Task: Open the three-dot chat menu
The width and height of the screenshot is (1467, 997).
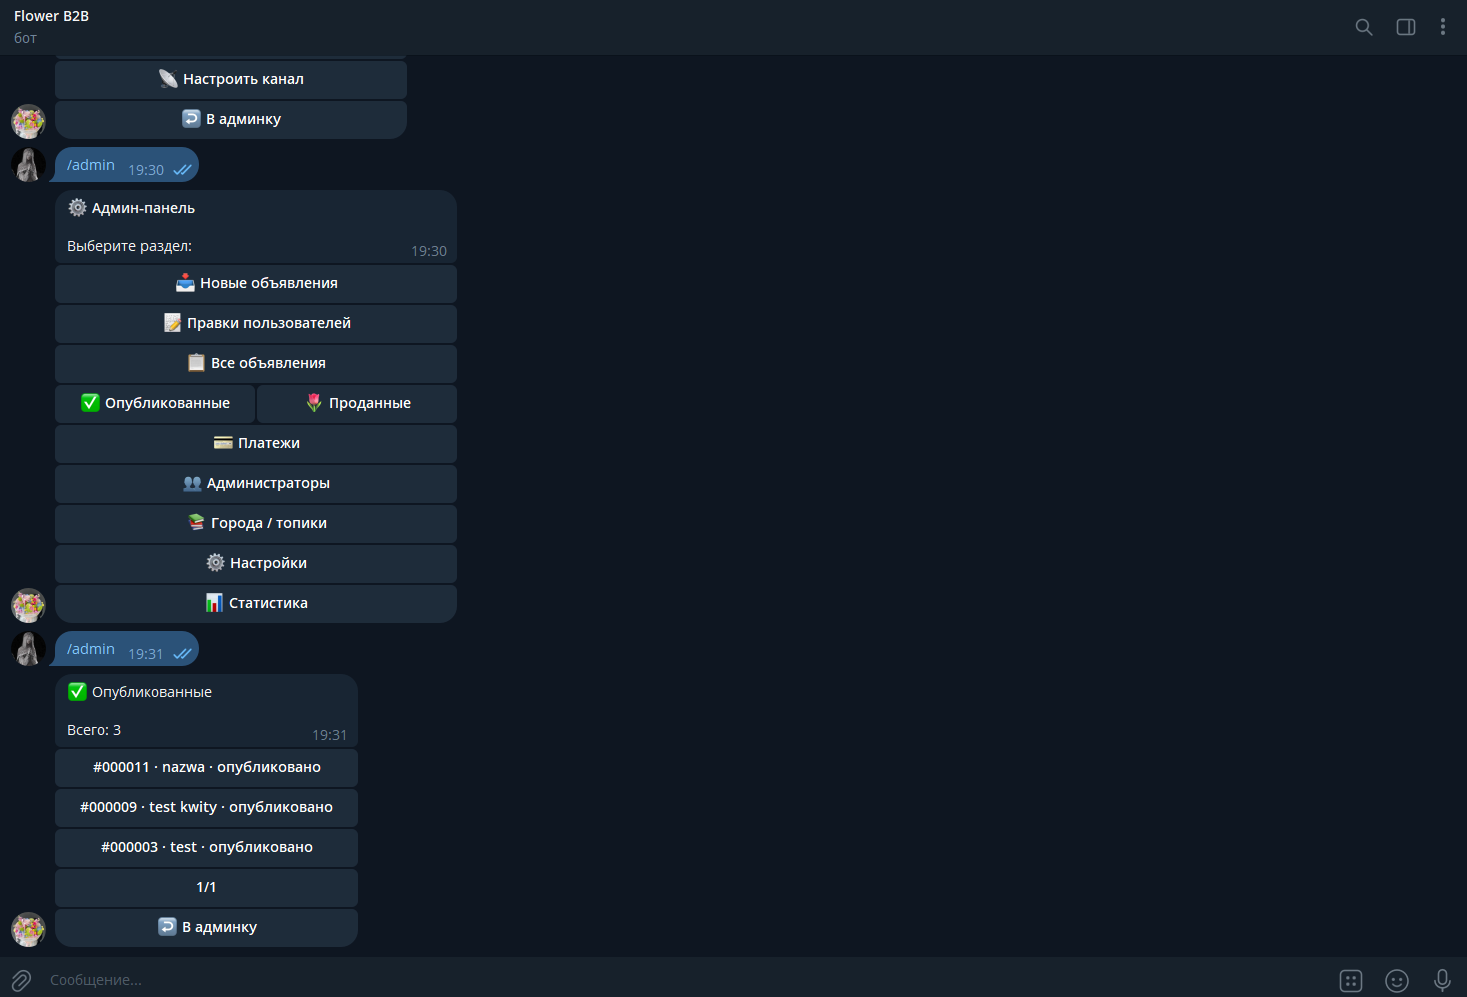Action: [1443, 27]
